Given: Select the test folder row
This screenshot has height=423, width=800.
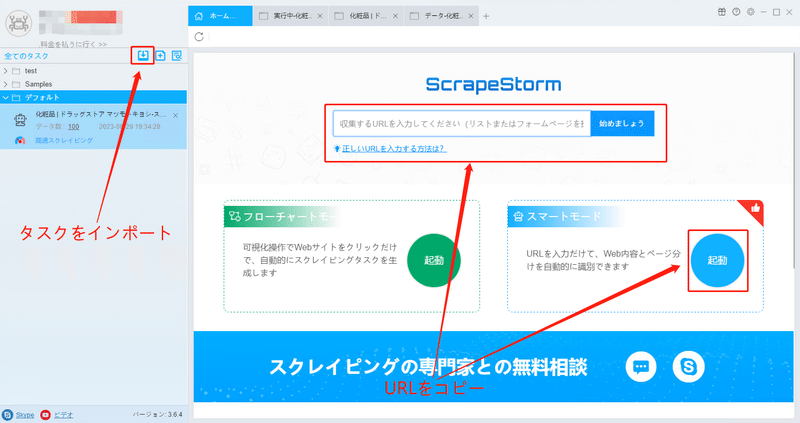Looking at the screenshot, I should pos(93,71).
